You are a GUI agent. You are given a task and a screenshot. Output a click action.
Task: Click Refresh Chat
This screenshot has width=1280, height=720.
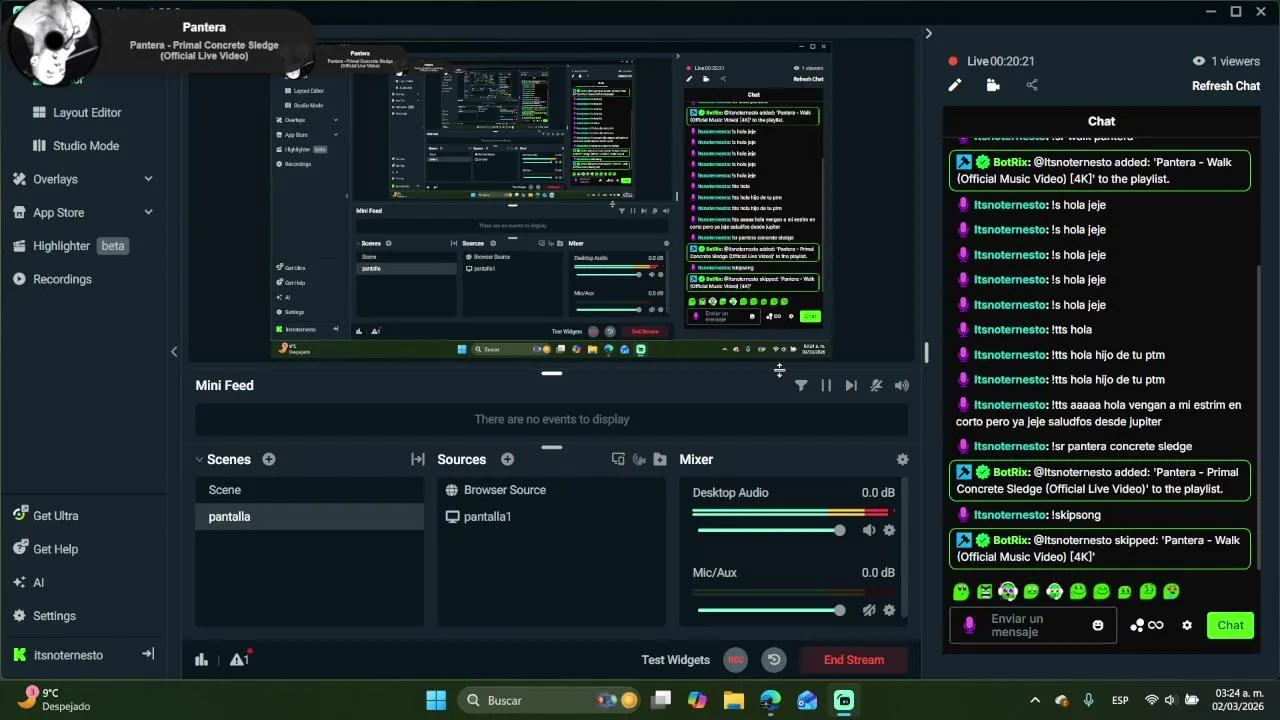pyautogui.click(x=1226, y=86)
